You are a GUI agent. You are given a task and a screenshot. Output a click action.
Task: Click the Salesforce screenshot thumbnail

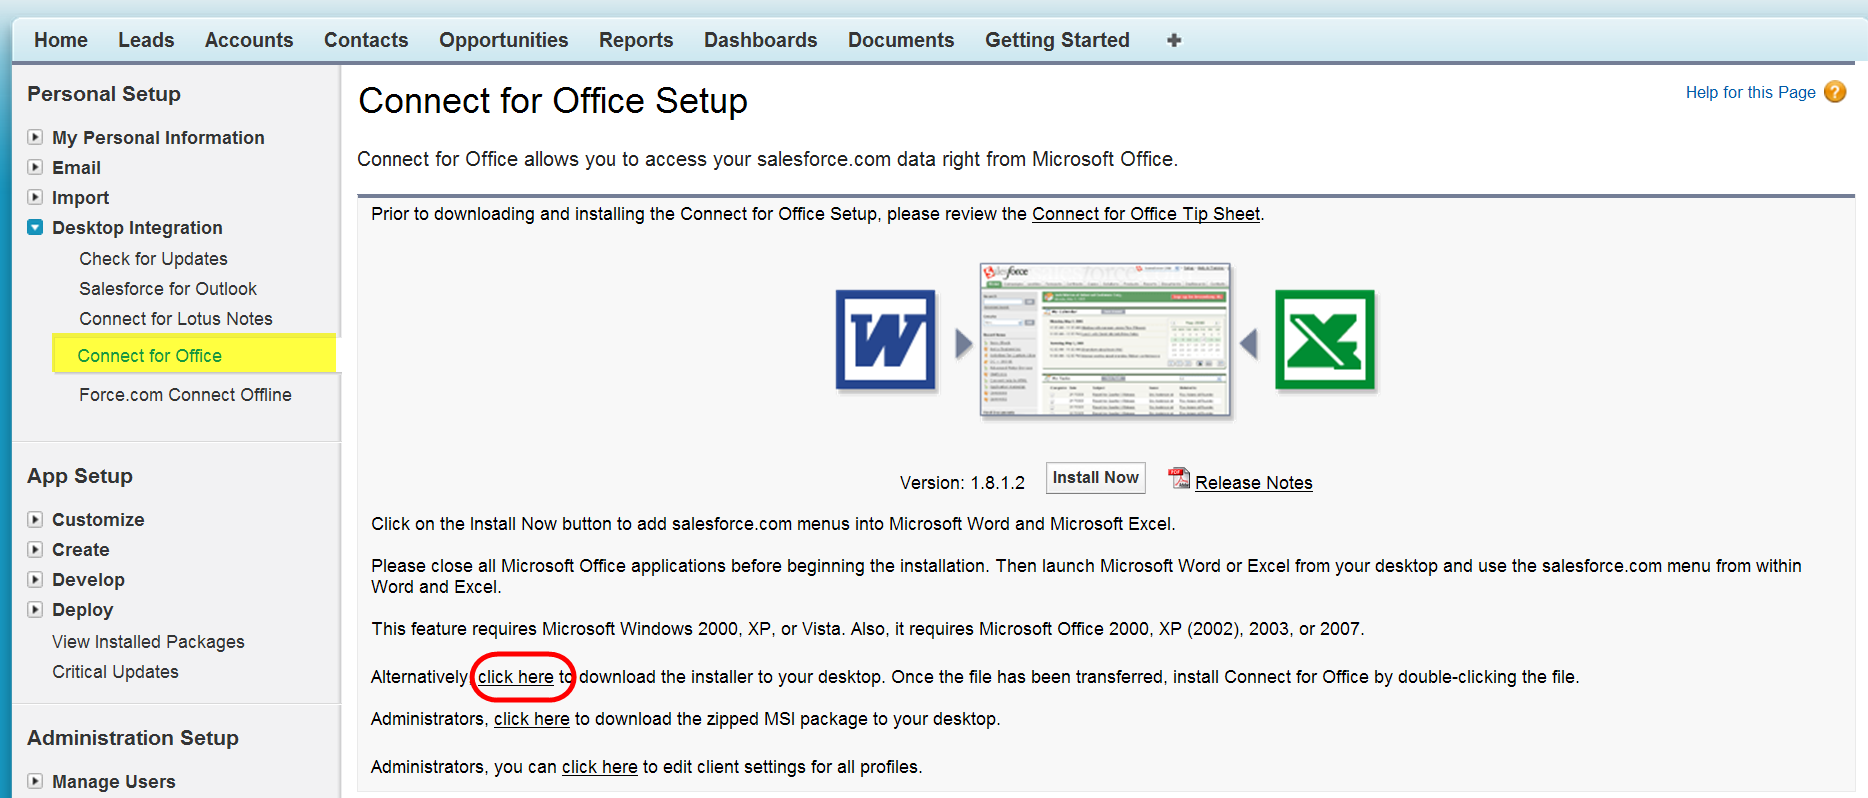(x=1105, y=340)
